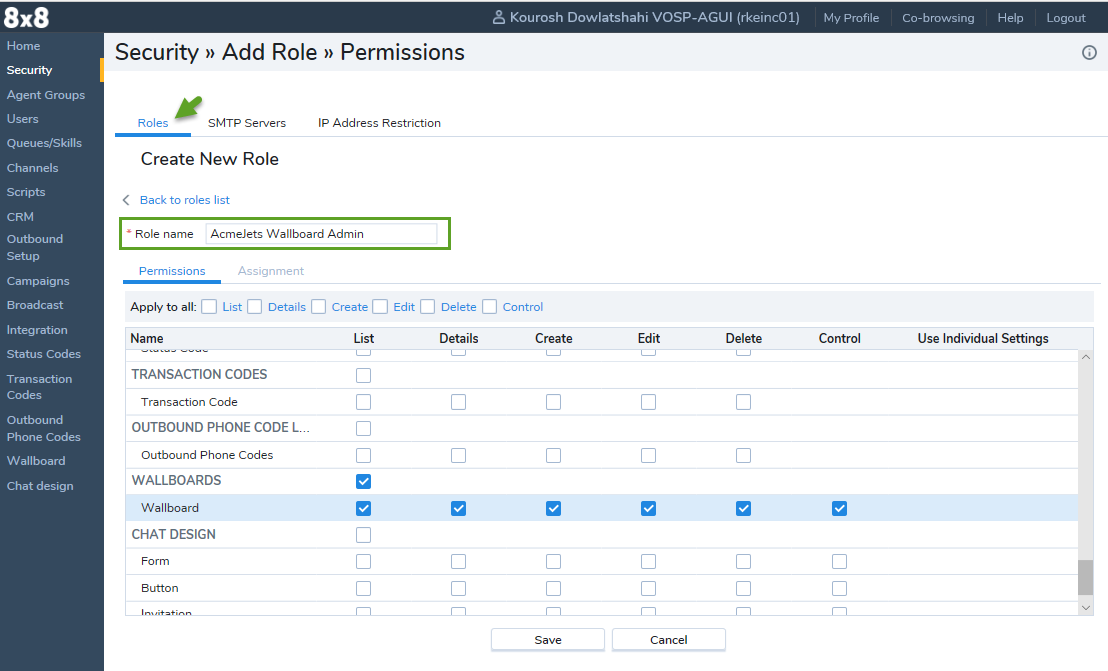Check Apply to all Delete checkbox
The width and height of the screenshot is (1108, 671).
click(428, 307)
